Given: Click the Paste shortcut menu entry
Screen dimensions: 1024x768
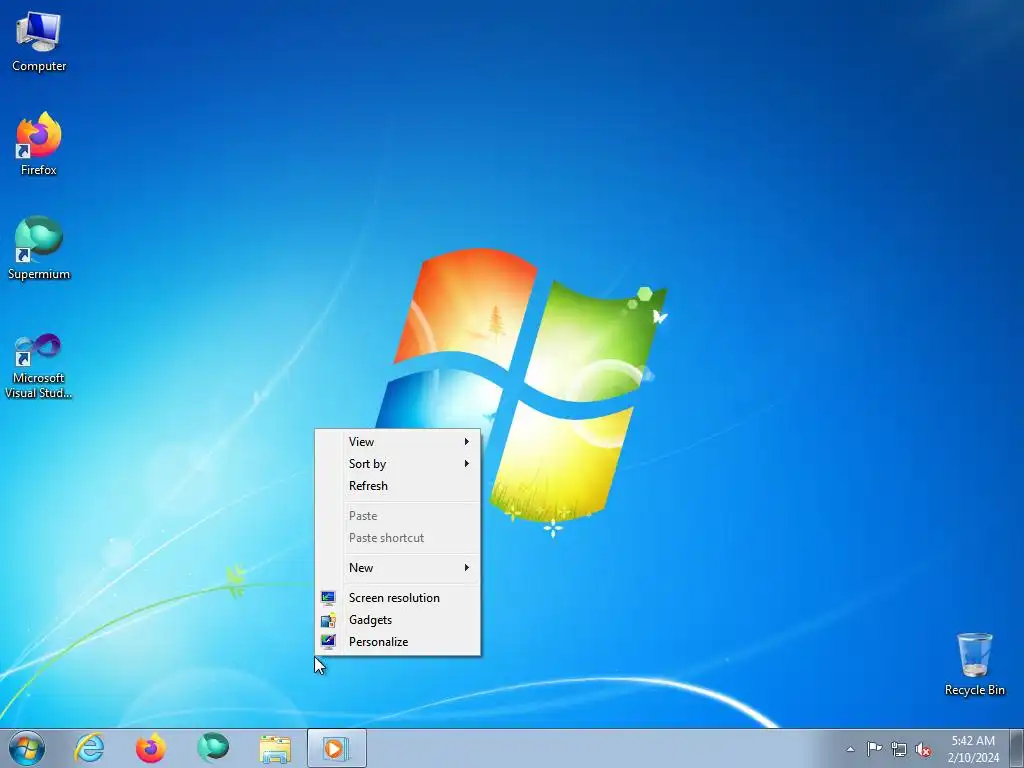Looking at the screenshot, I should pyautogui.click(x=398, y=538).
